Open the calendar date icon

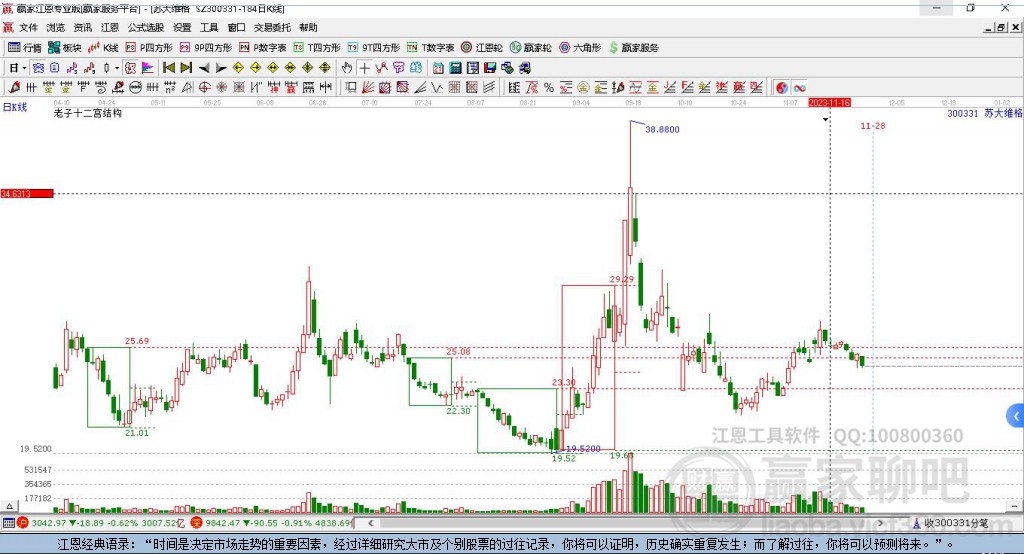pos(438,68)
